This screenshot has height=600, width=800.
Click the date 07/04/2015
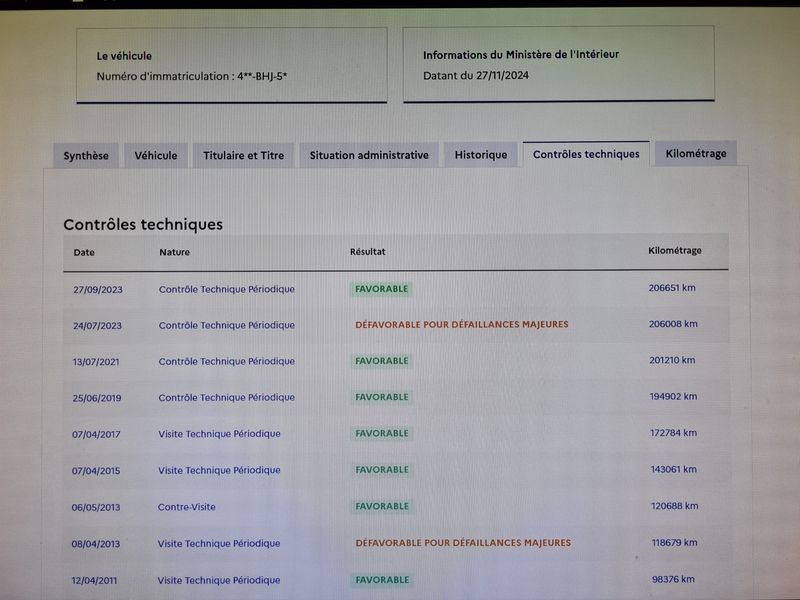click(x=96, y=471)
